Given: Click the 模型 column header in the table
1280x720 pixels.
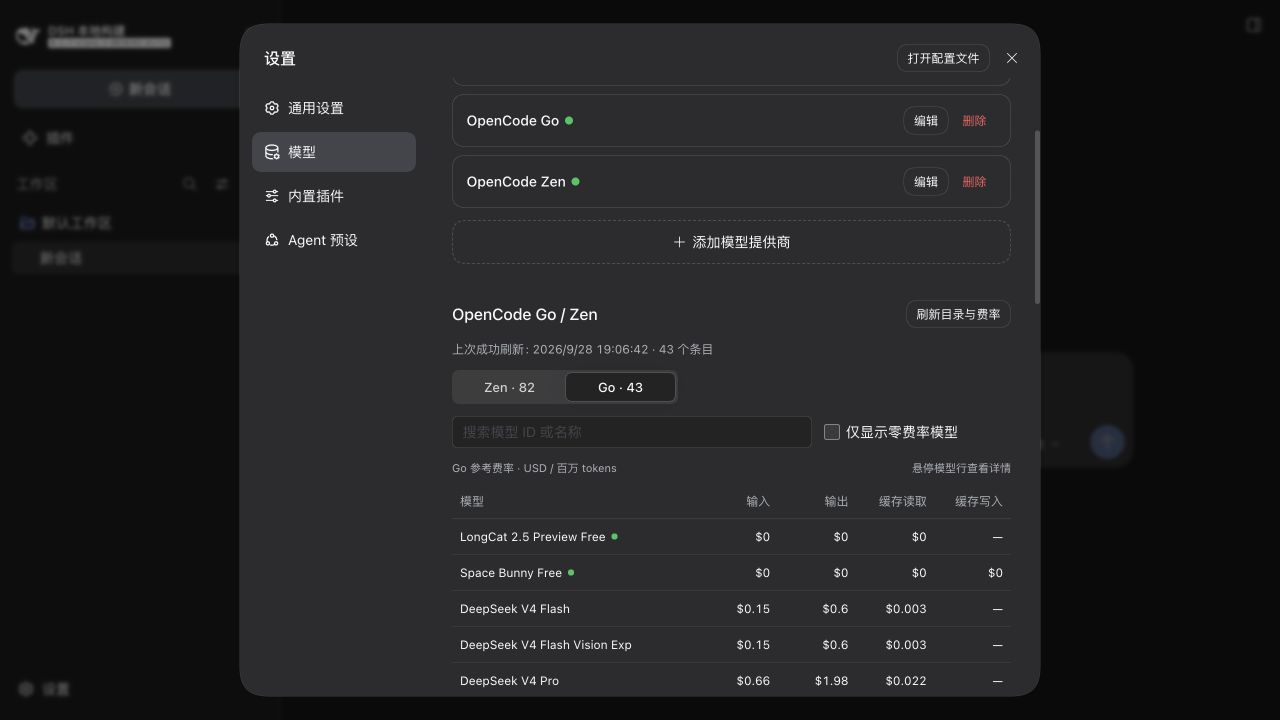Looking at the screenshot, I should [x=472, y=501].
